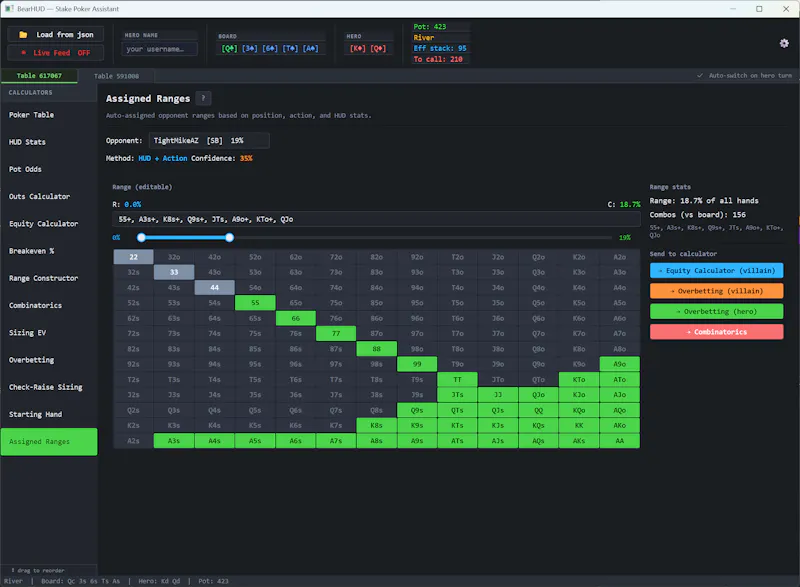Open HUD Stats in sidebar
800x587 pixels.
(x=48, y=142)
